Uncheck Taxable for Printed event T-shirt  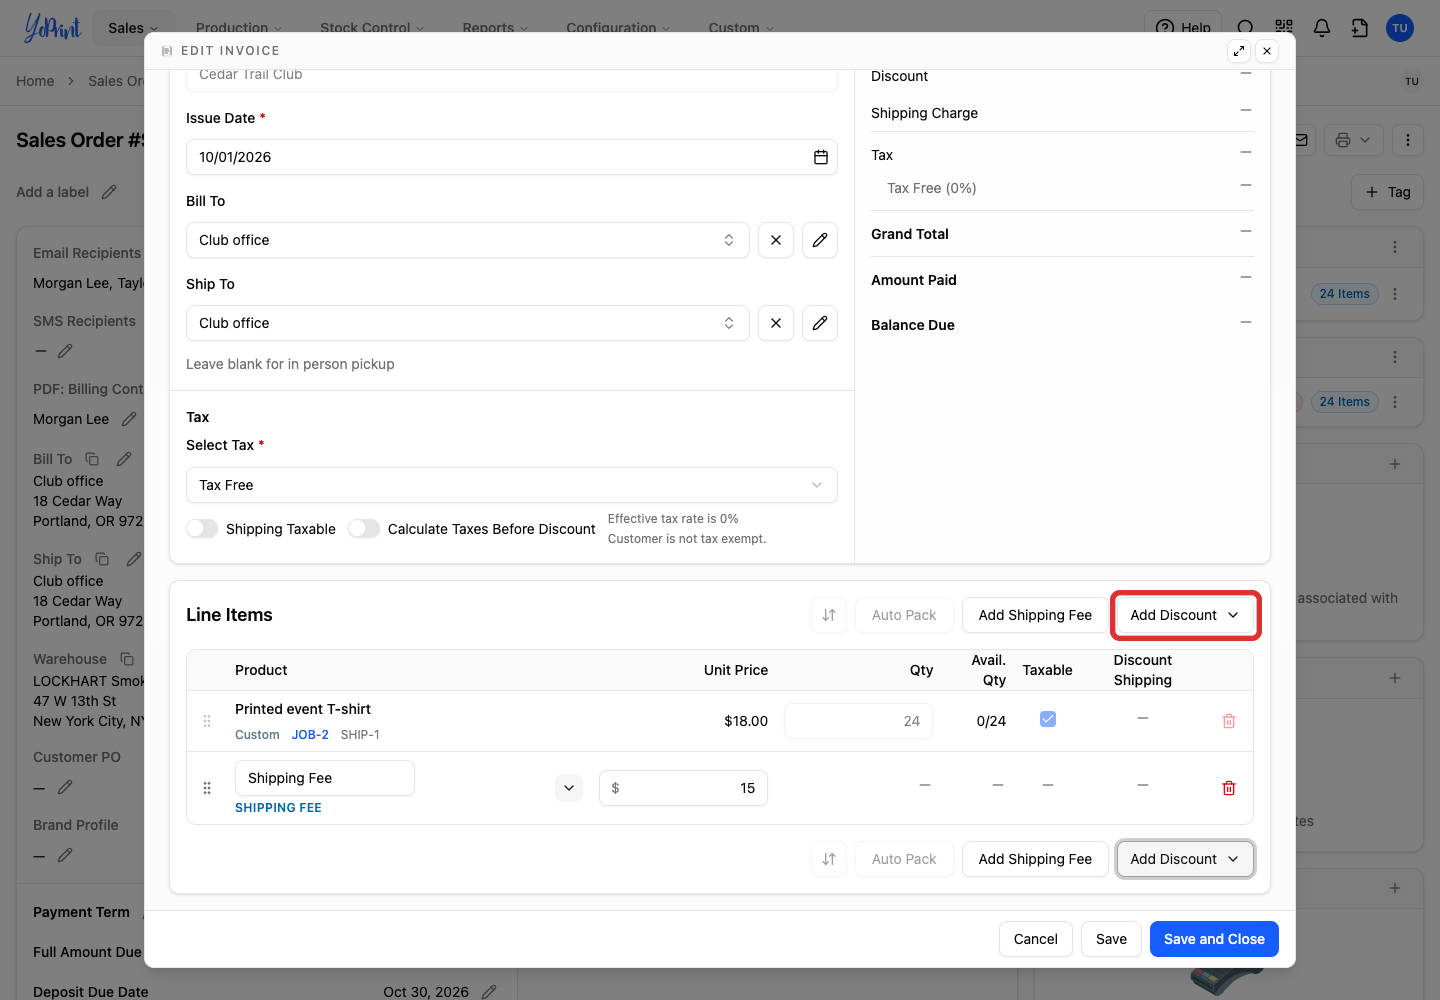[1048, 719]
